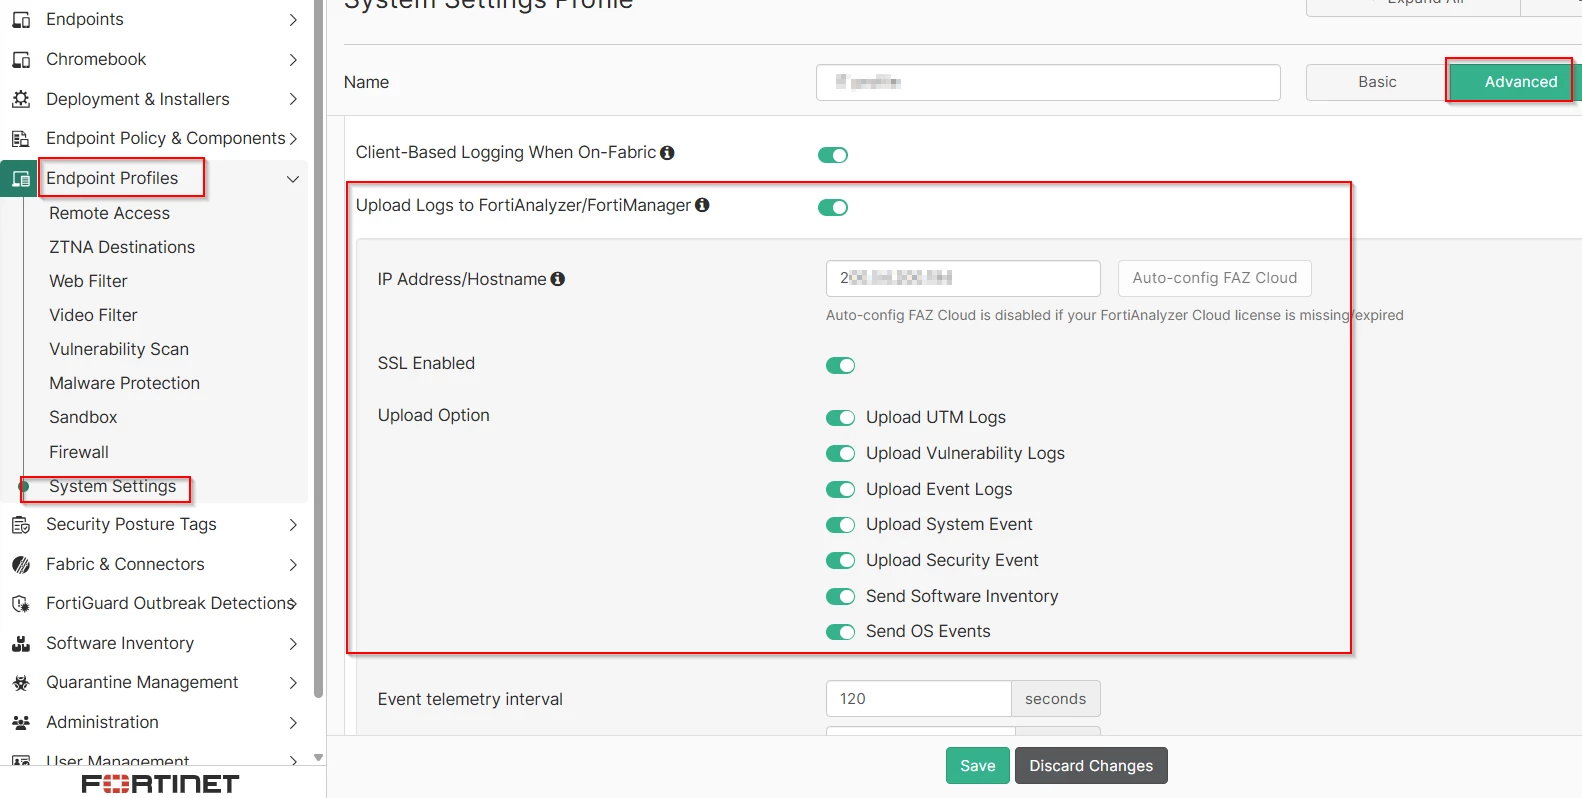Image resolution: width=1582 pixels, height=798 pixels.
Task: Click the Software Inventory icon
Action: (21, 644)
